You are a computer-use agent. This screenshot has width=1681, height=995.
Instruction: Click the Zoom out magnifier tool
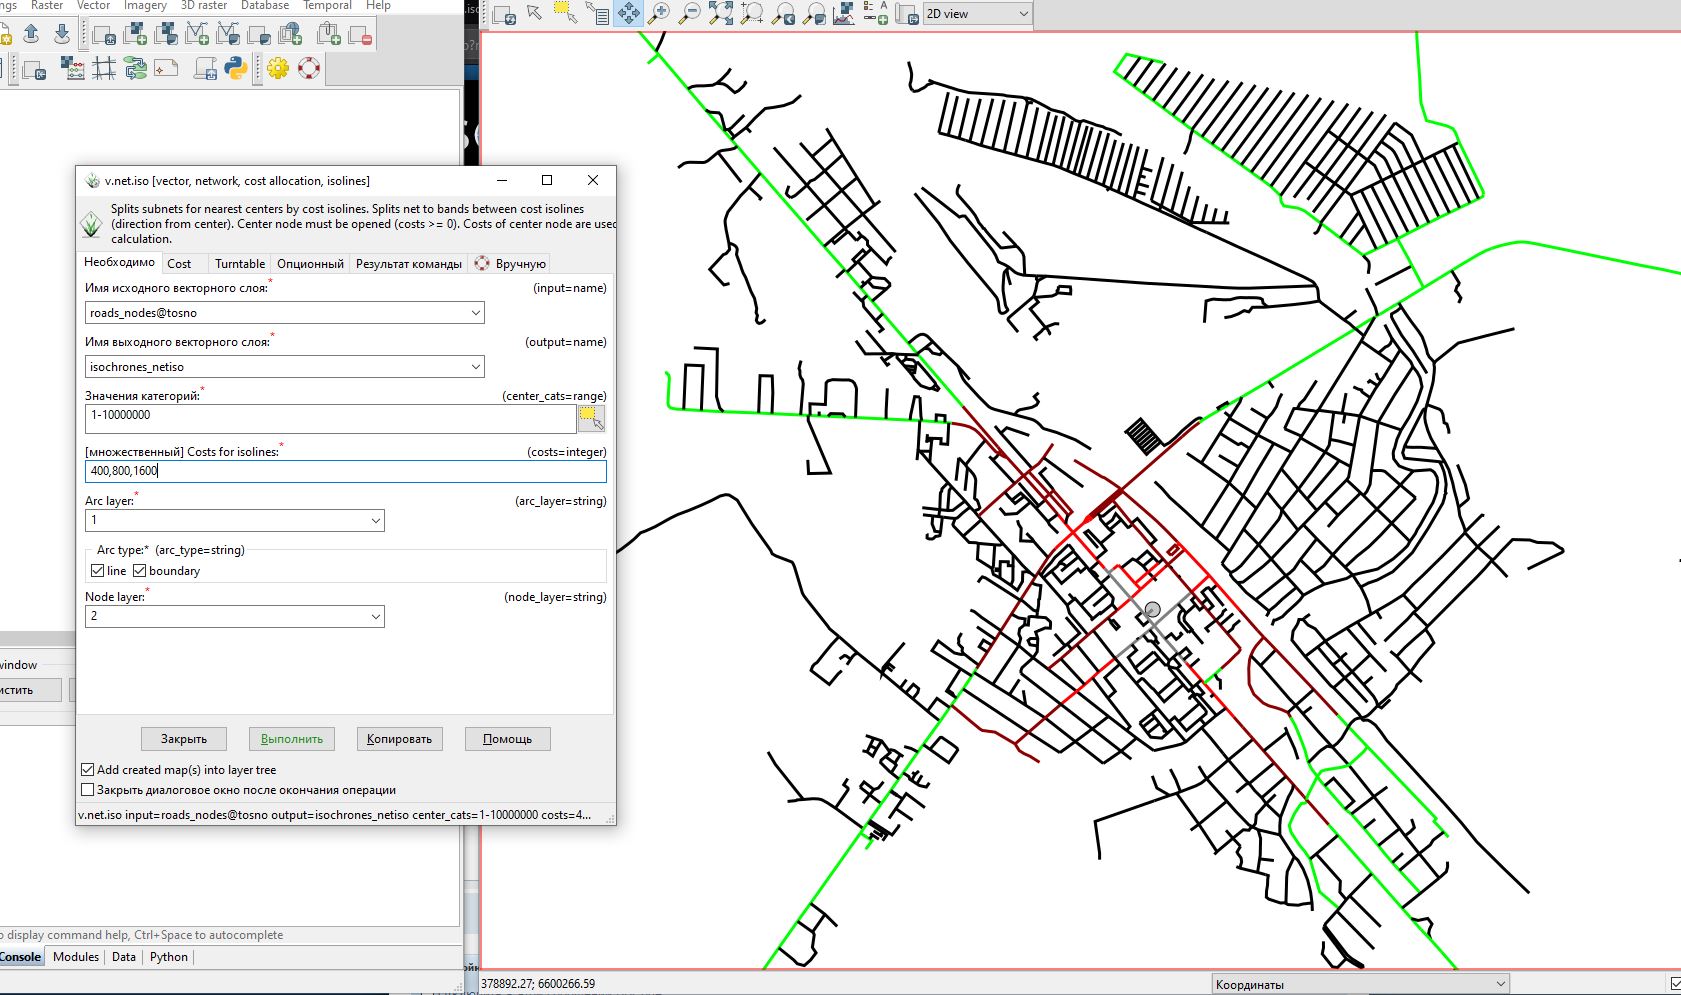[x=690, y=14]
